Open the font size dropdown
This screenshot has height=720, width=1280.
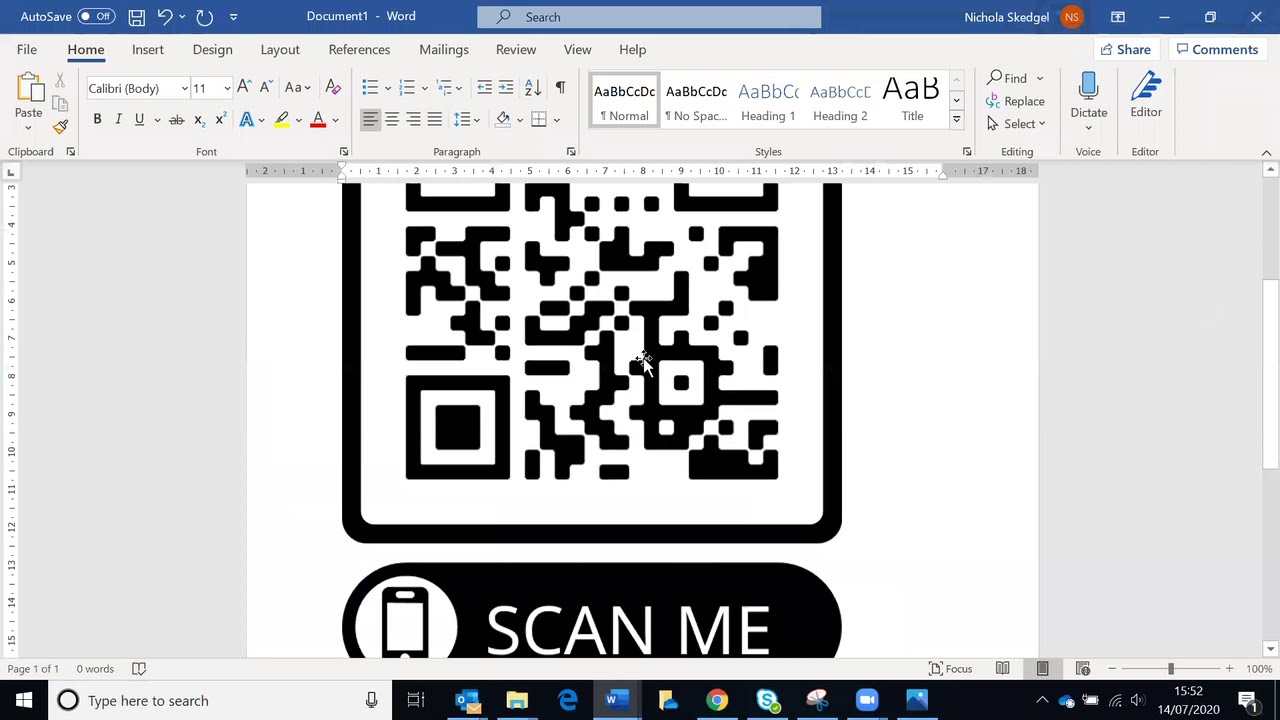point(227,88)
